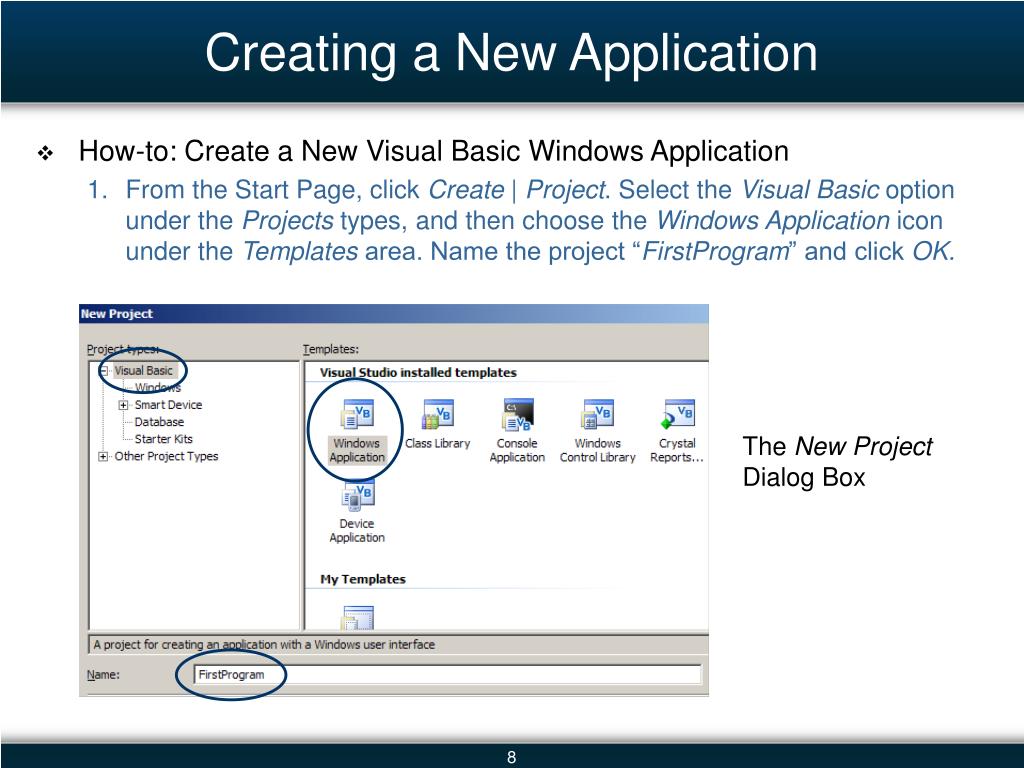Image resolution: width=1024 pixels, height=768 pixels.
Task: Click the Name: label
Action: [103, 675]
